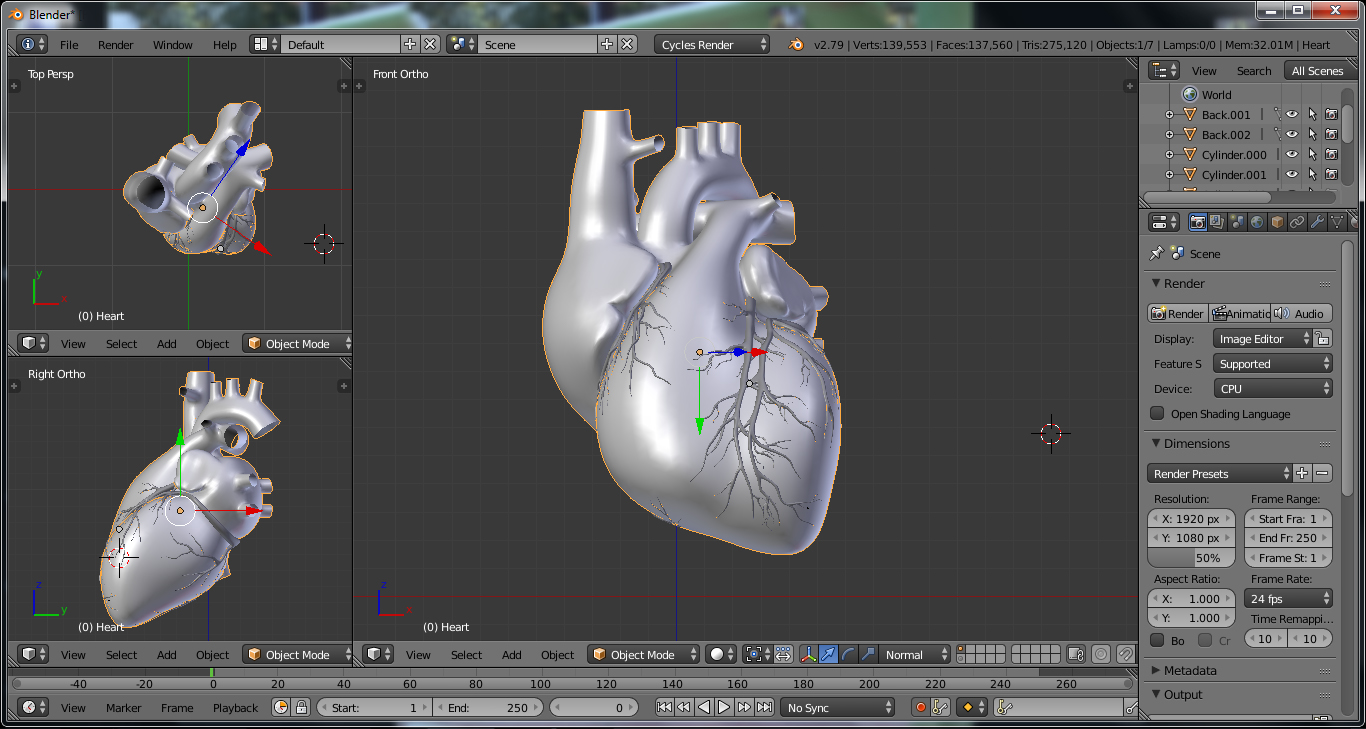Open the Add menu in the Front Ortho viewport
This screenshot has width=1366, height=729.
click(511, 655)
